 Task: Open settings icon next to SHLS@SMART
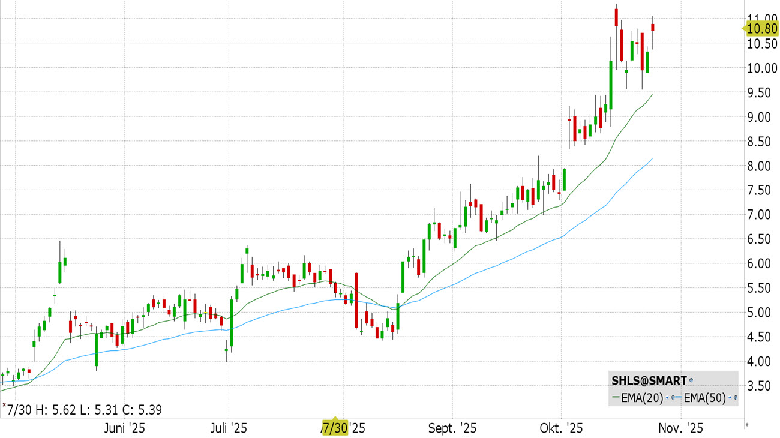click(x=691, y=380)
